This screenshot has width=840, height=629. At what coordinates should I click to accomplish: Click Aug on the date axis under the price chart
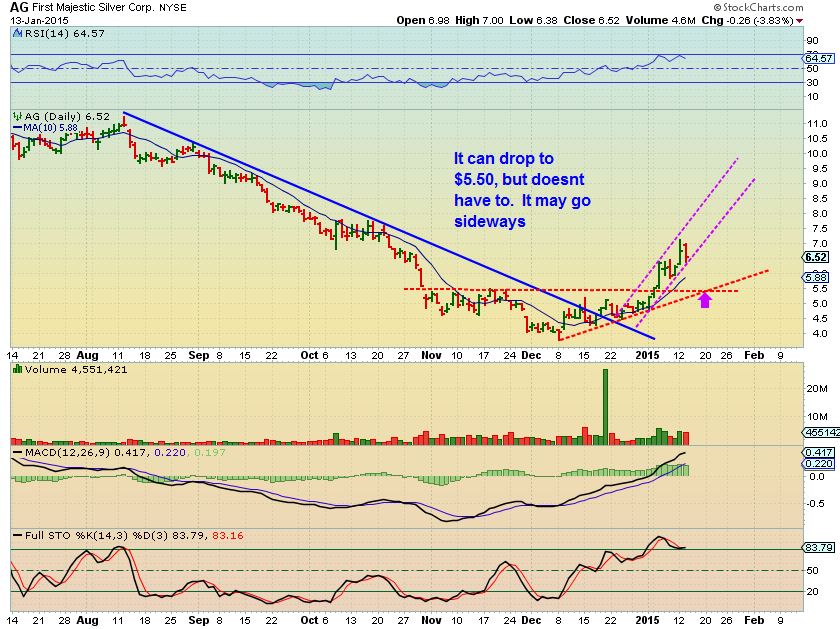coord(87,355)
